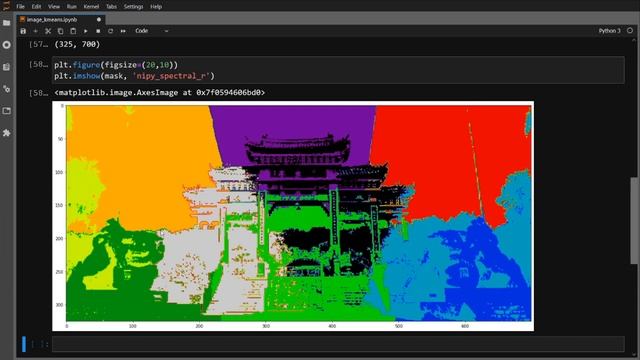
Task: Open the View menu
Action: point(54,7)
